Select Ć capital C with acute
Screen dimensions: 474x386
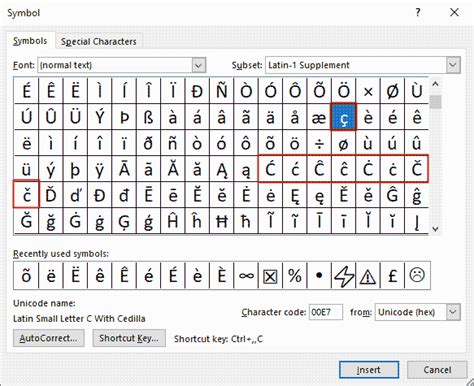coord(270,169)
